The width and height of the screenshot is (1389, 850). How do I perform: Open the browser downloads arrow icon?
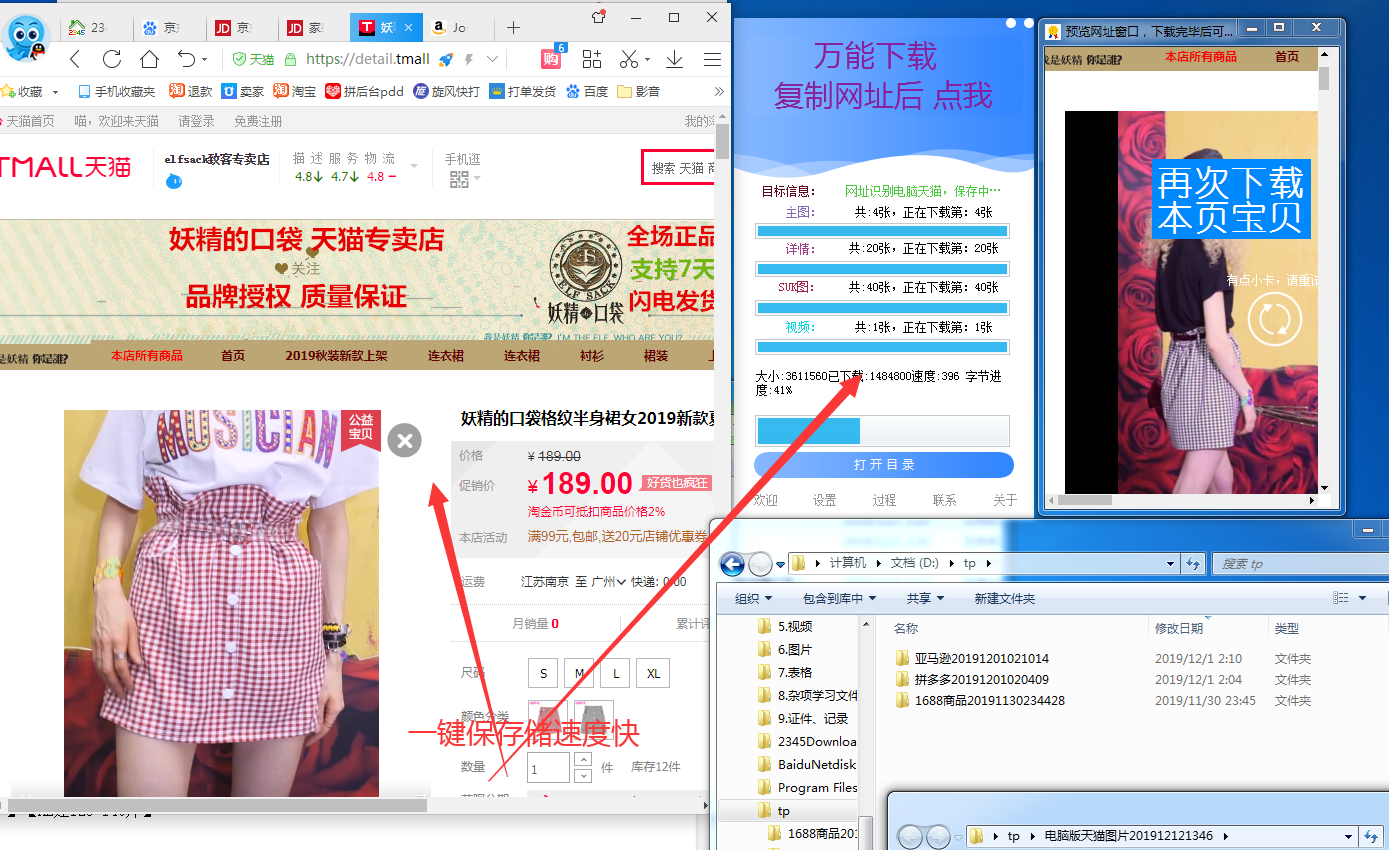675,59
